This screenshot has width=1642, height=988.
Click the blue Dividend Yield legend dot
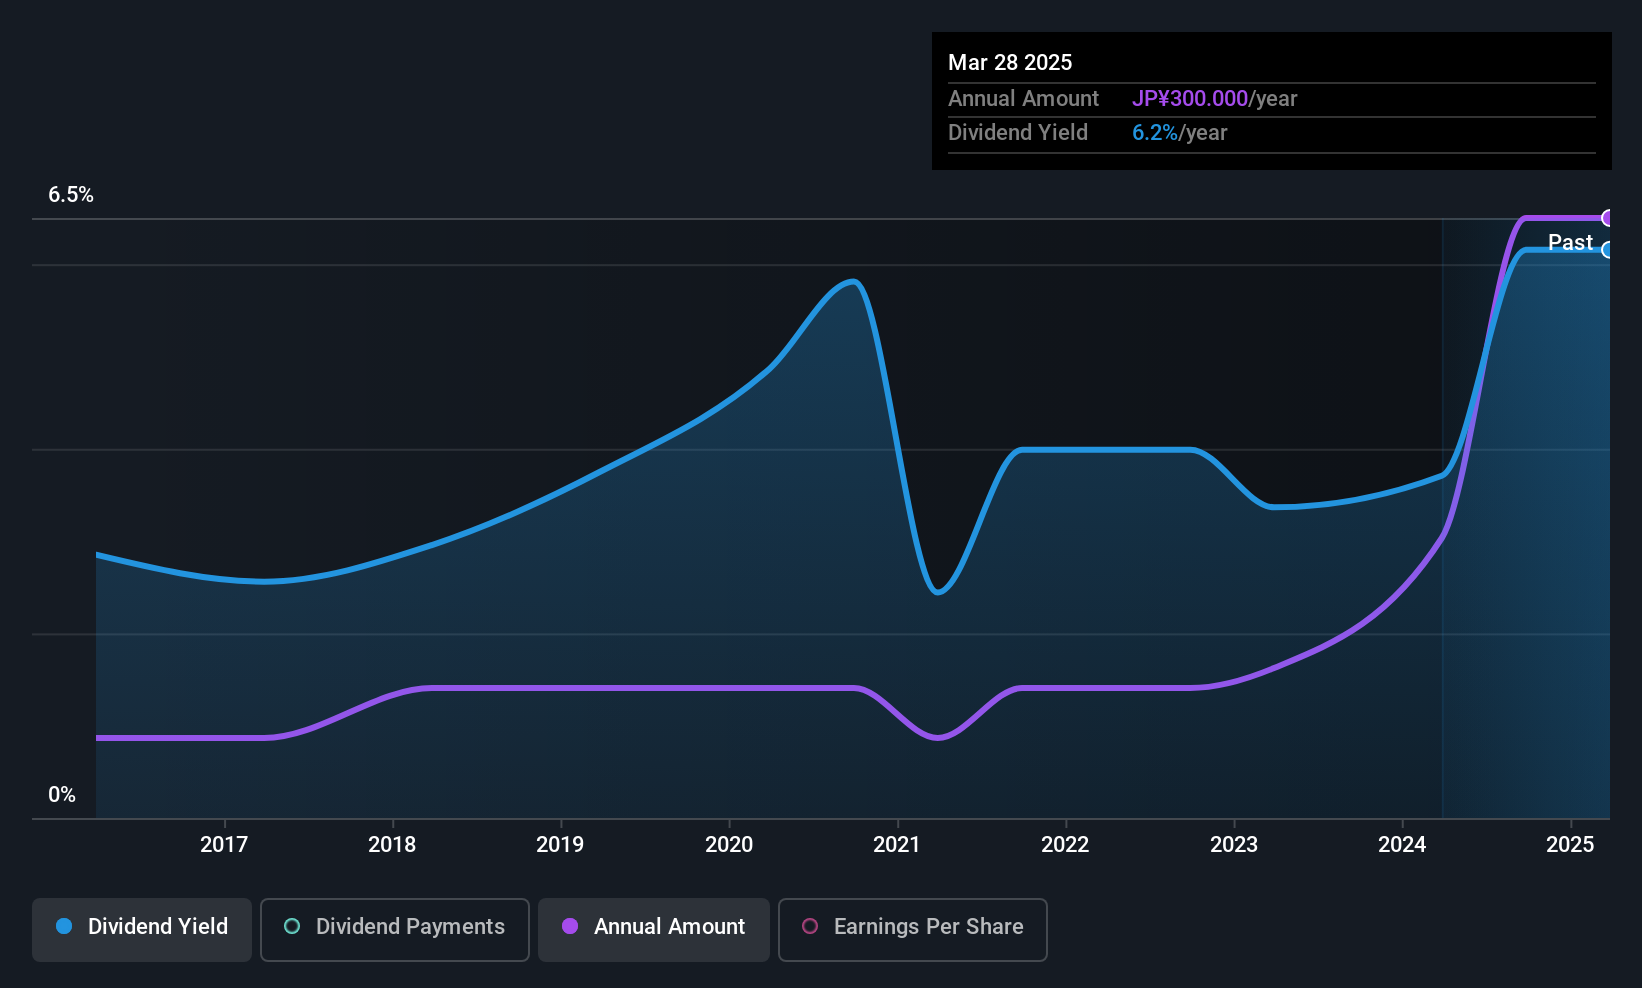(64, 927)
